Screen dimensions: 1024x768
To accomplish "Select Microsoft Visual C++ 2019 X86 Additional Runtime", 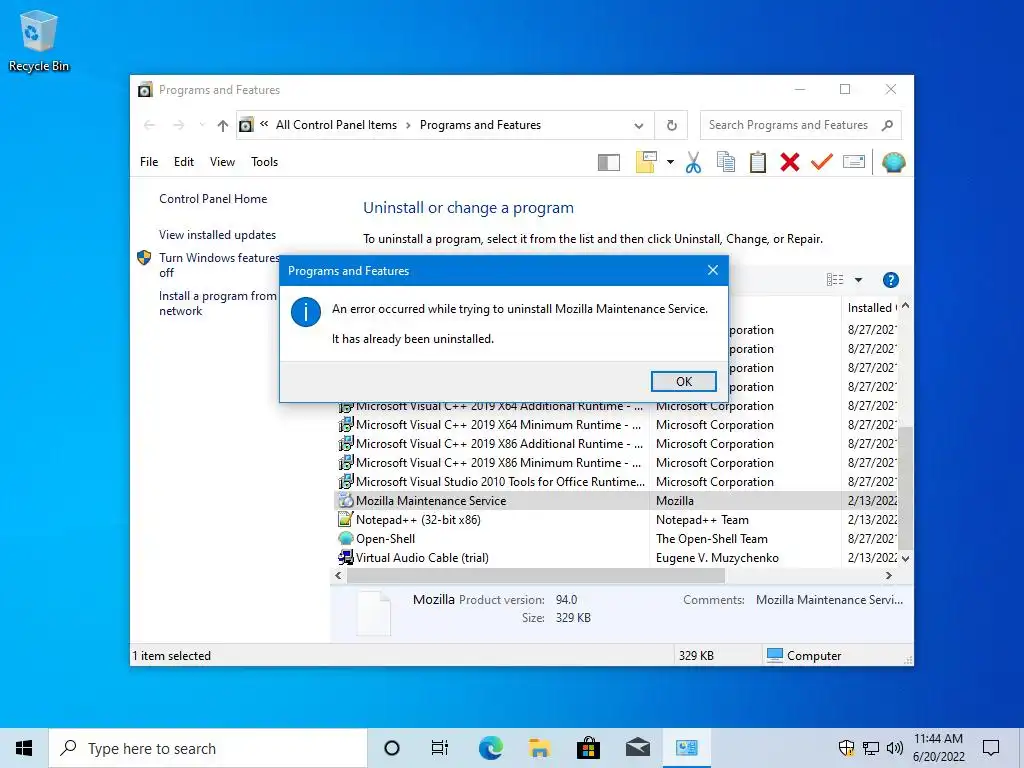I will tap(500, 444).
